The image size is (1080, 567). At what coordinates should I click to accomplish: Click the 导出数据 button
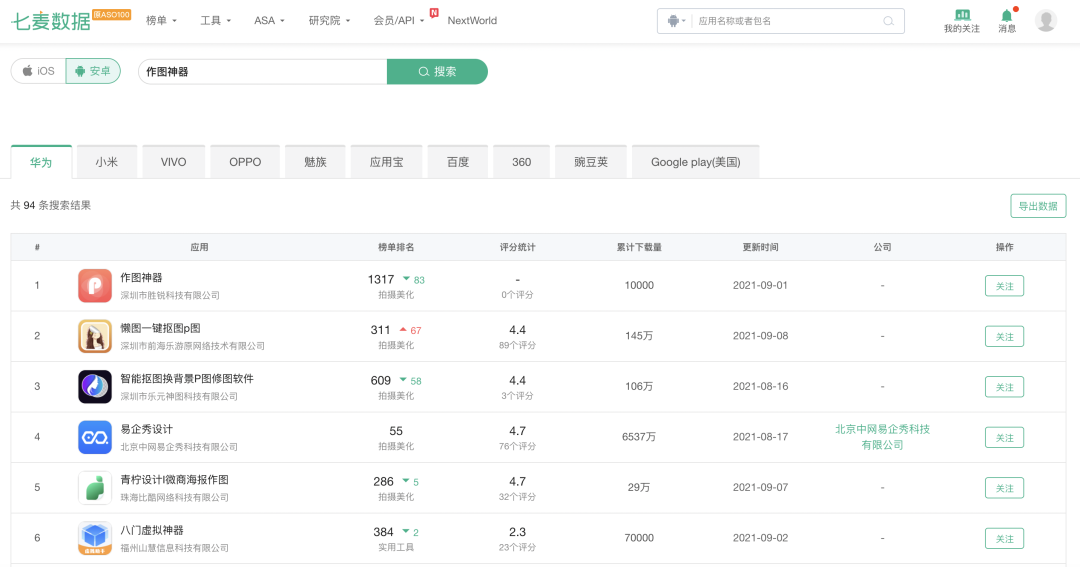click(1038, 206)
